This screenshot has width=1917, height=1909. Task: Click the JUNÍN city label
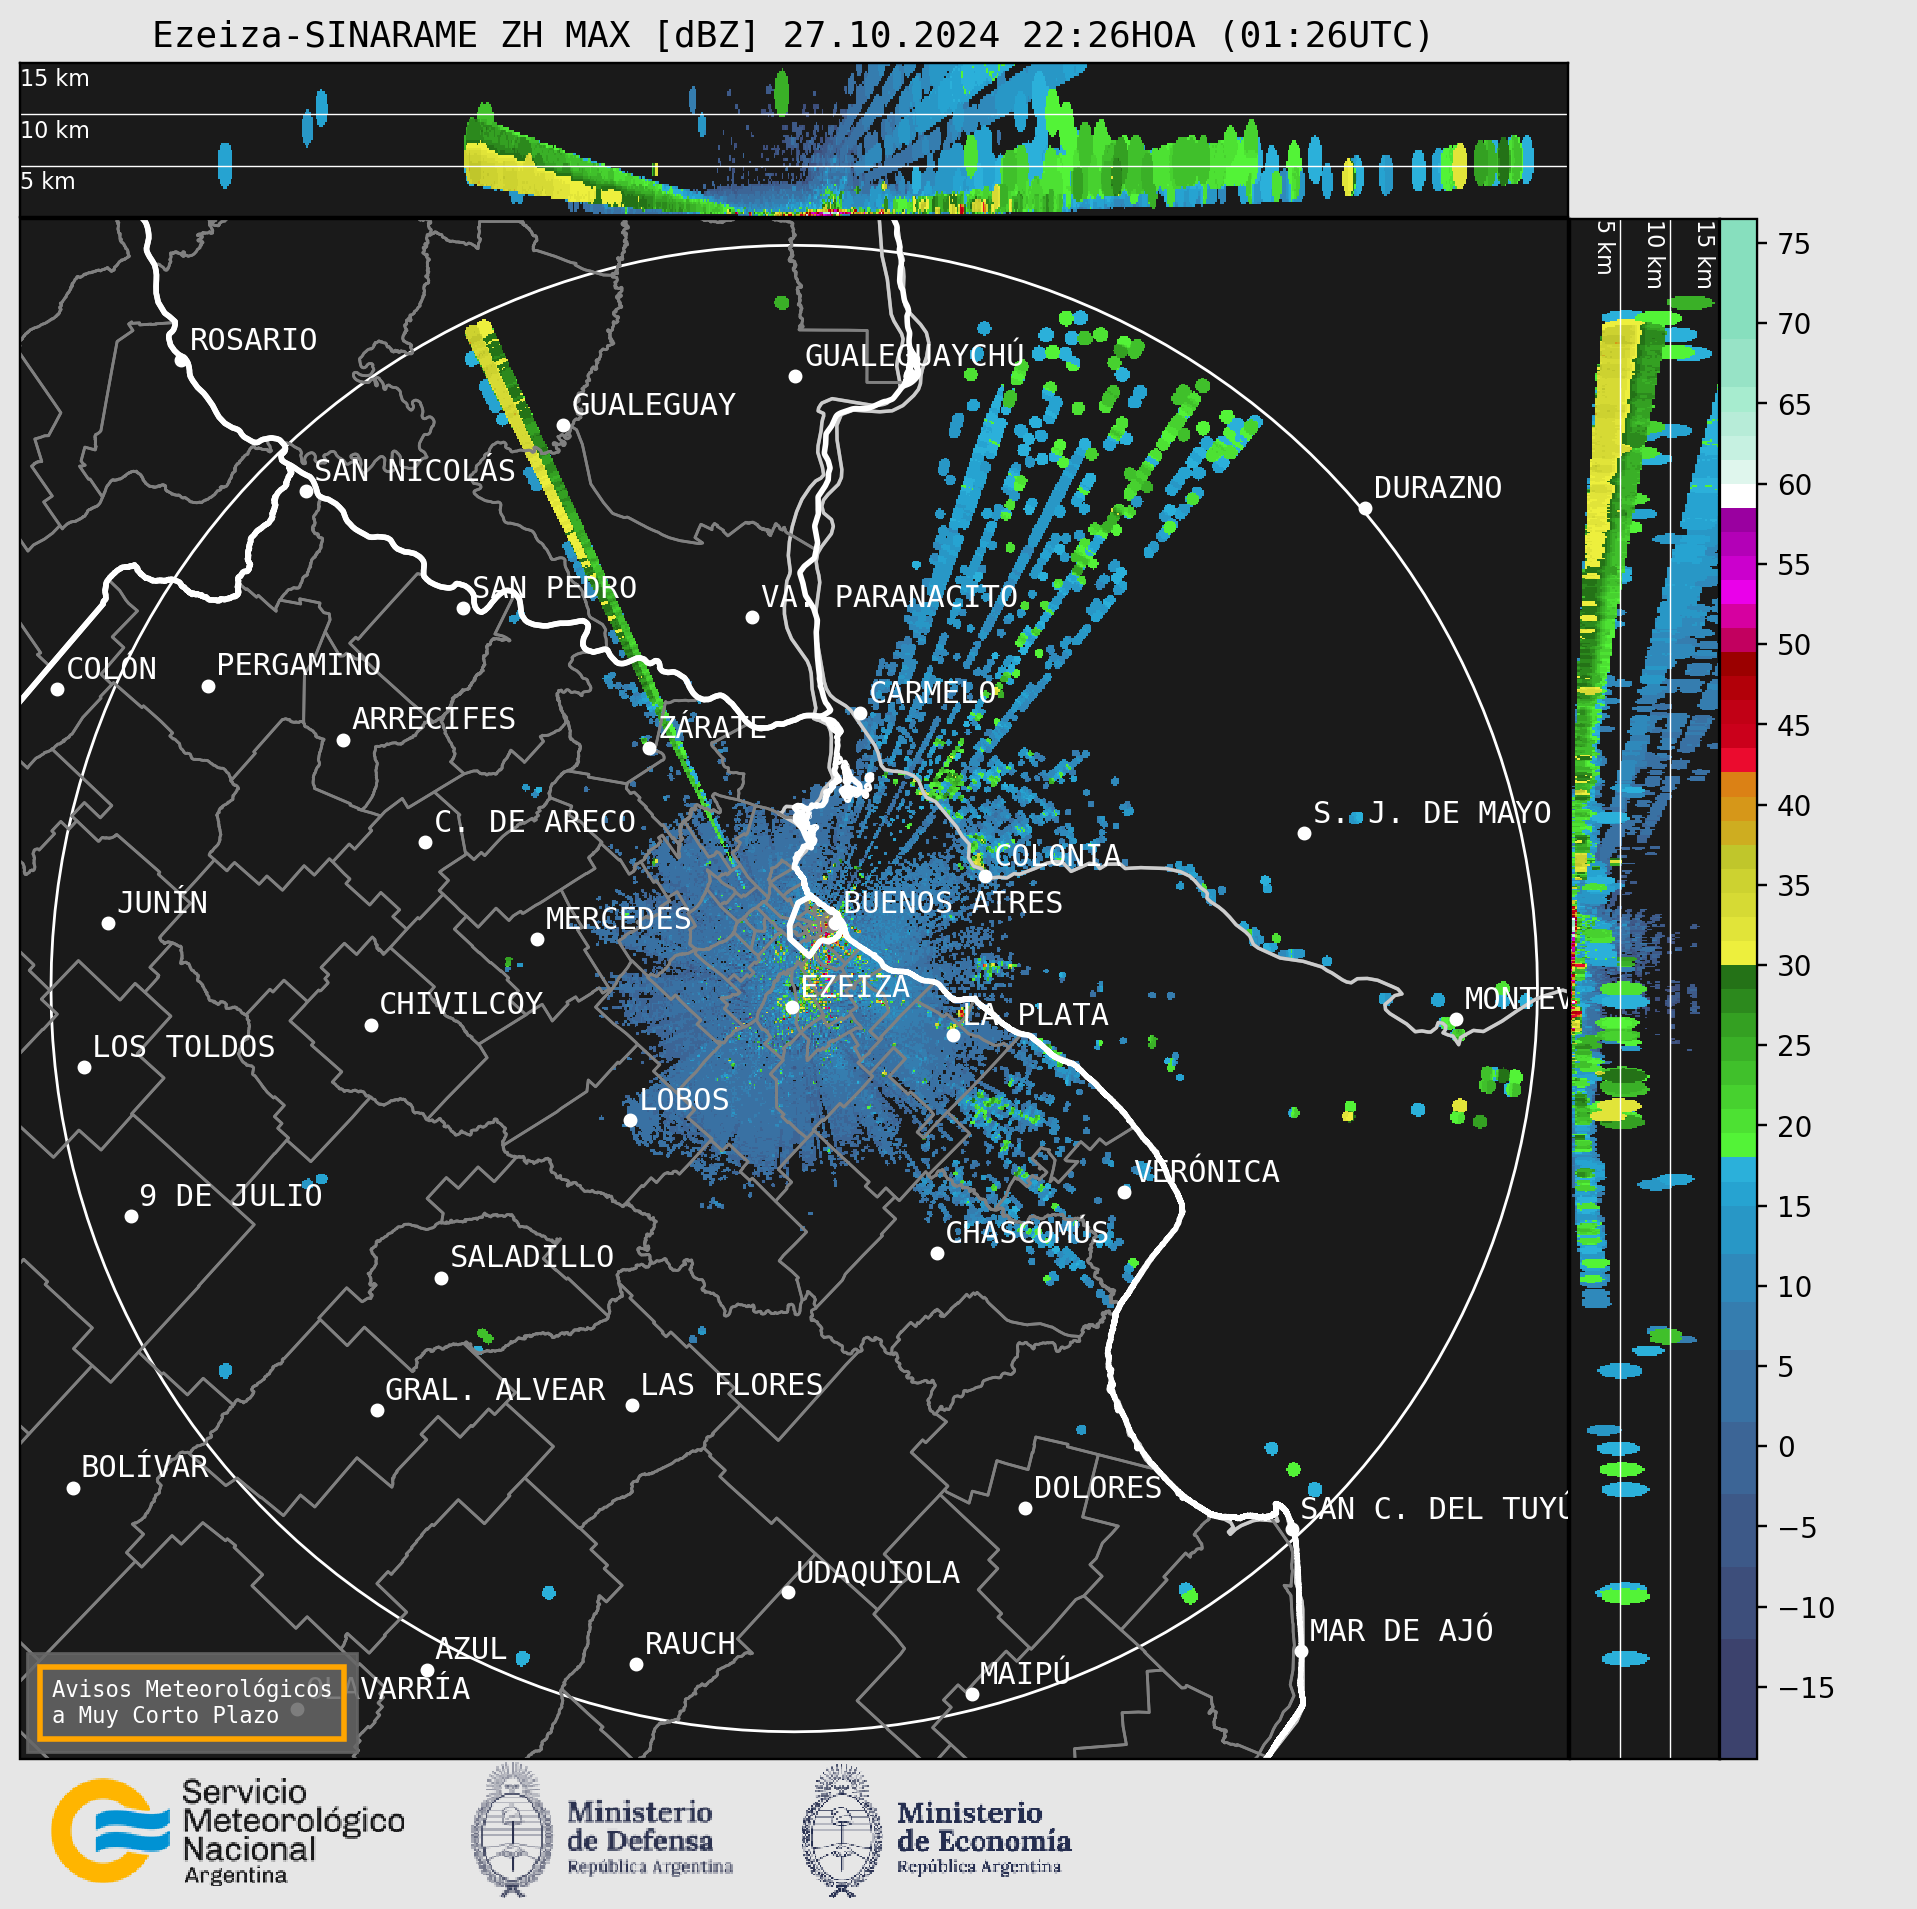pos(163,902)
